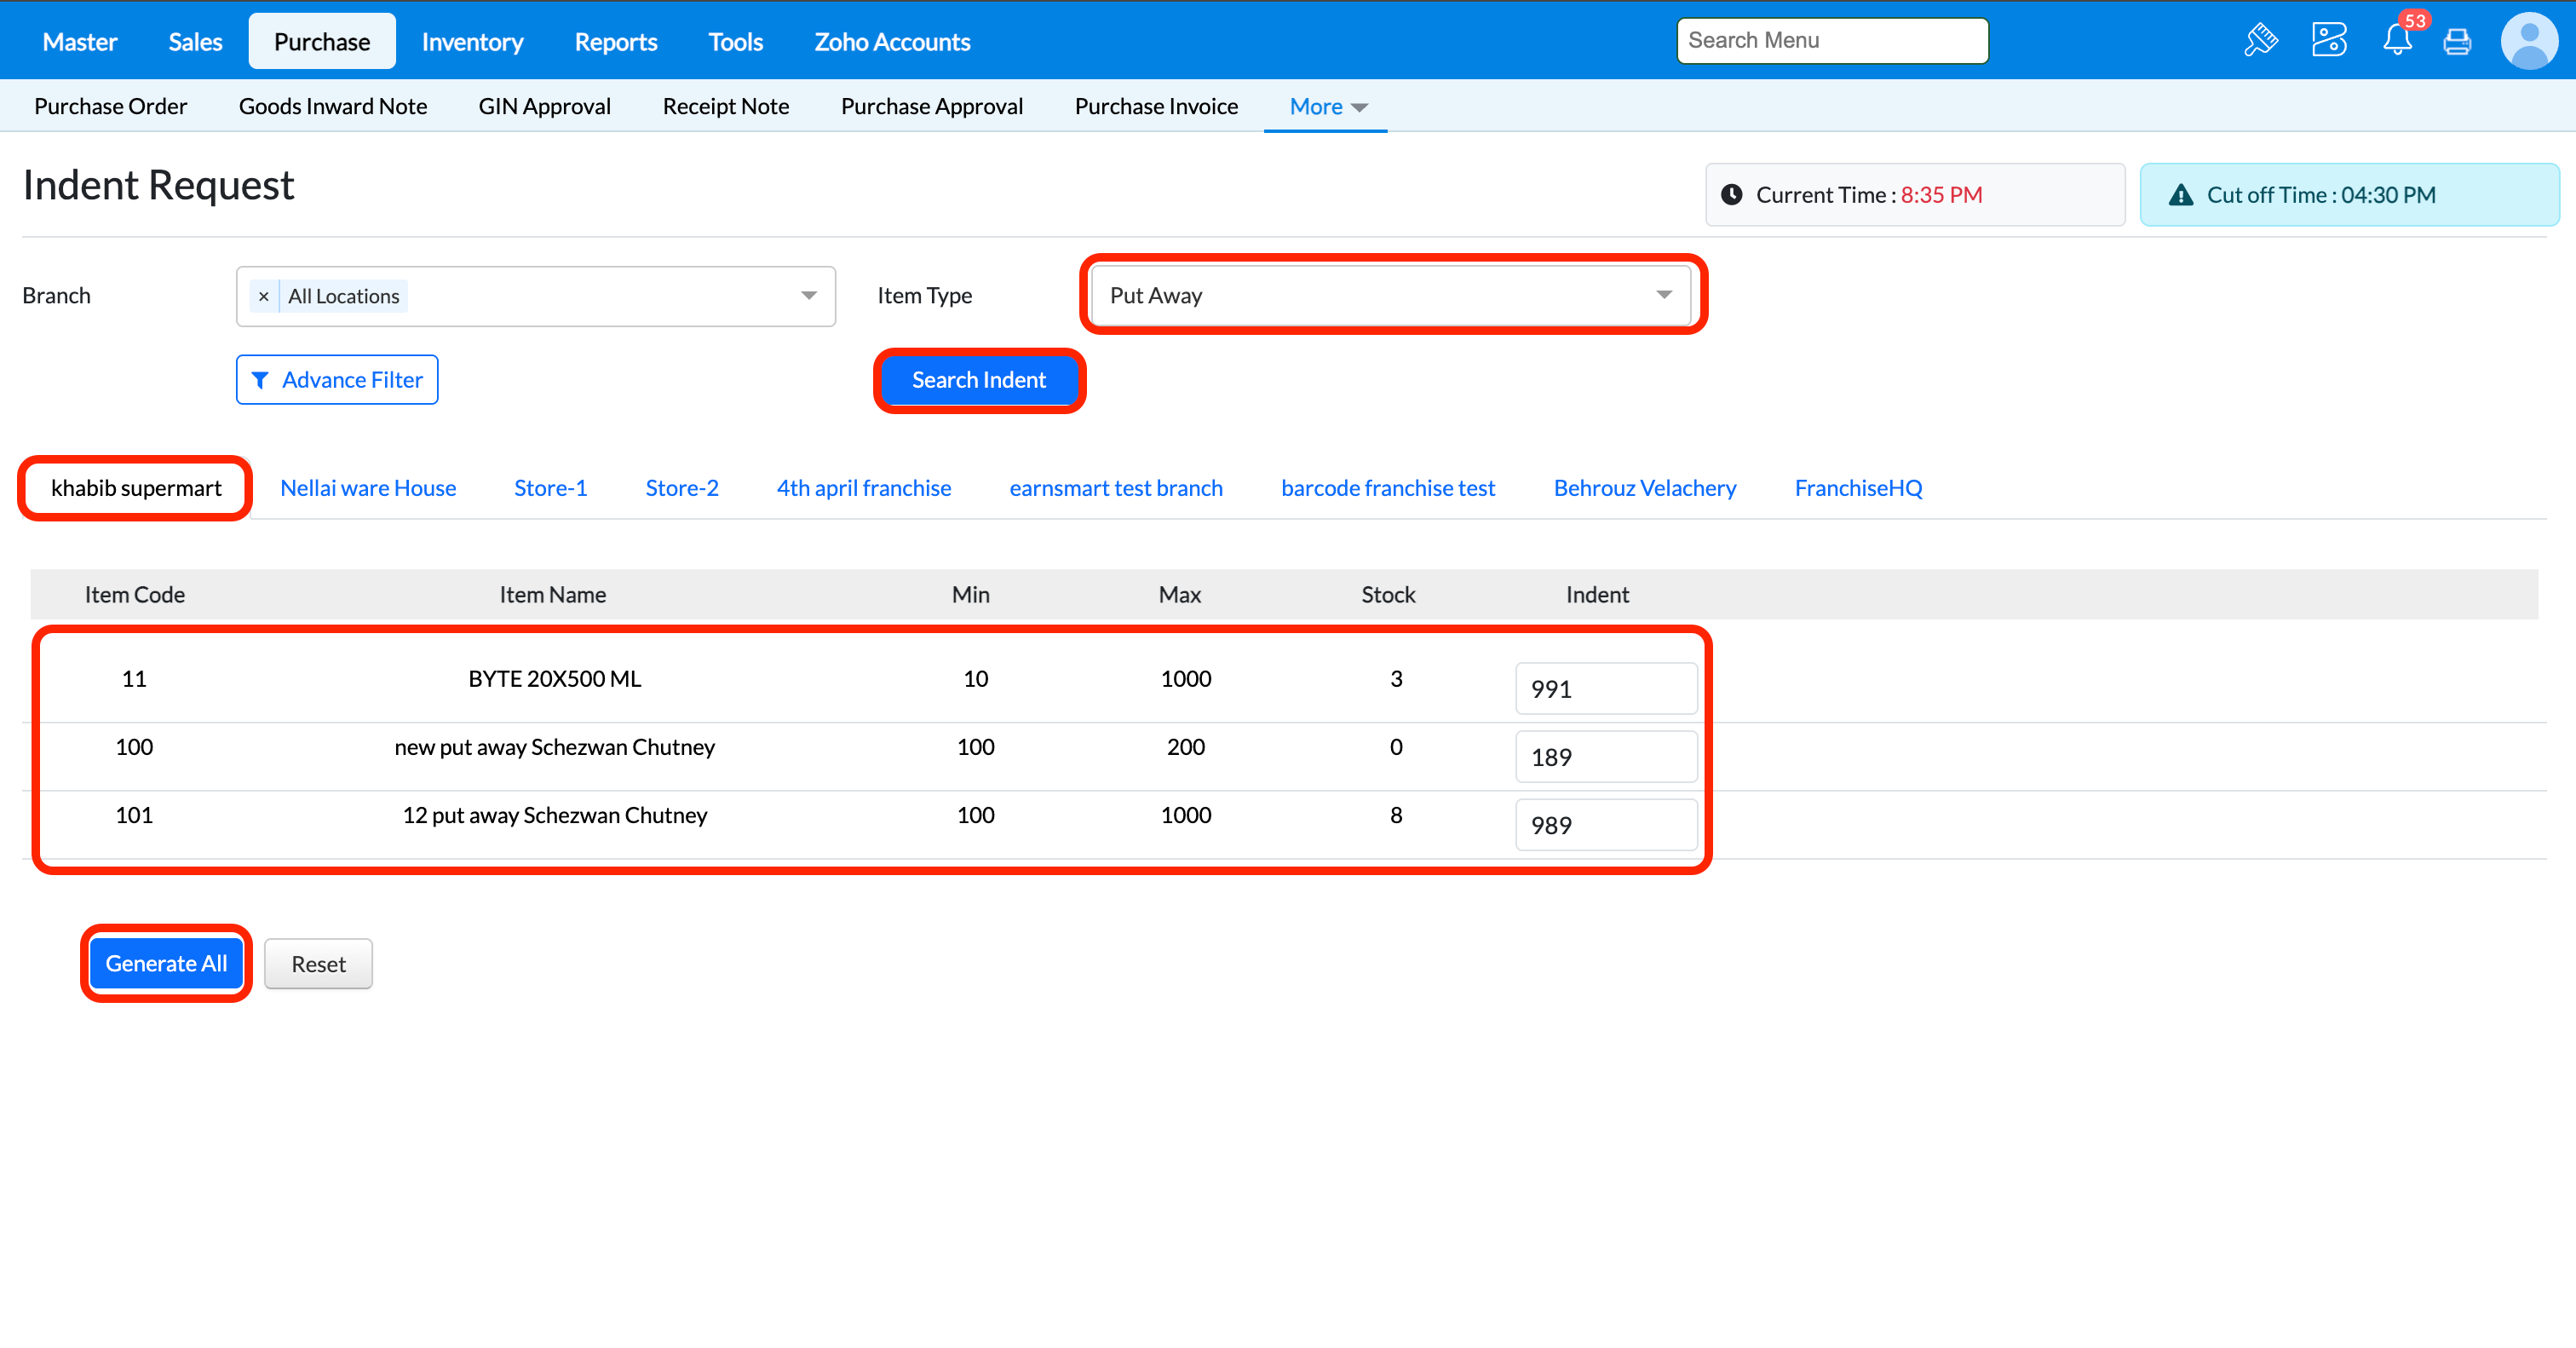Open notifications bell with 53 badge

tap(2397, 41)
